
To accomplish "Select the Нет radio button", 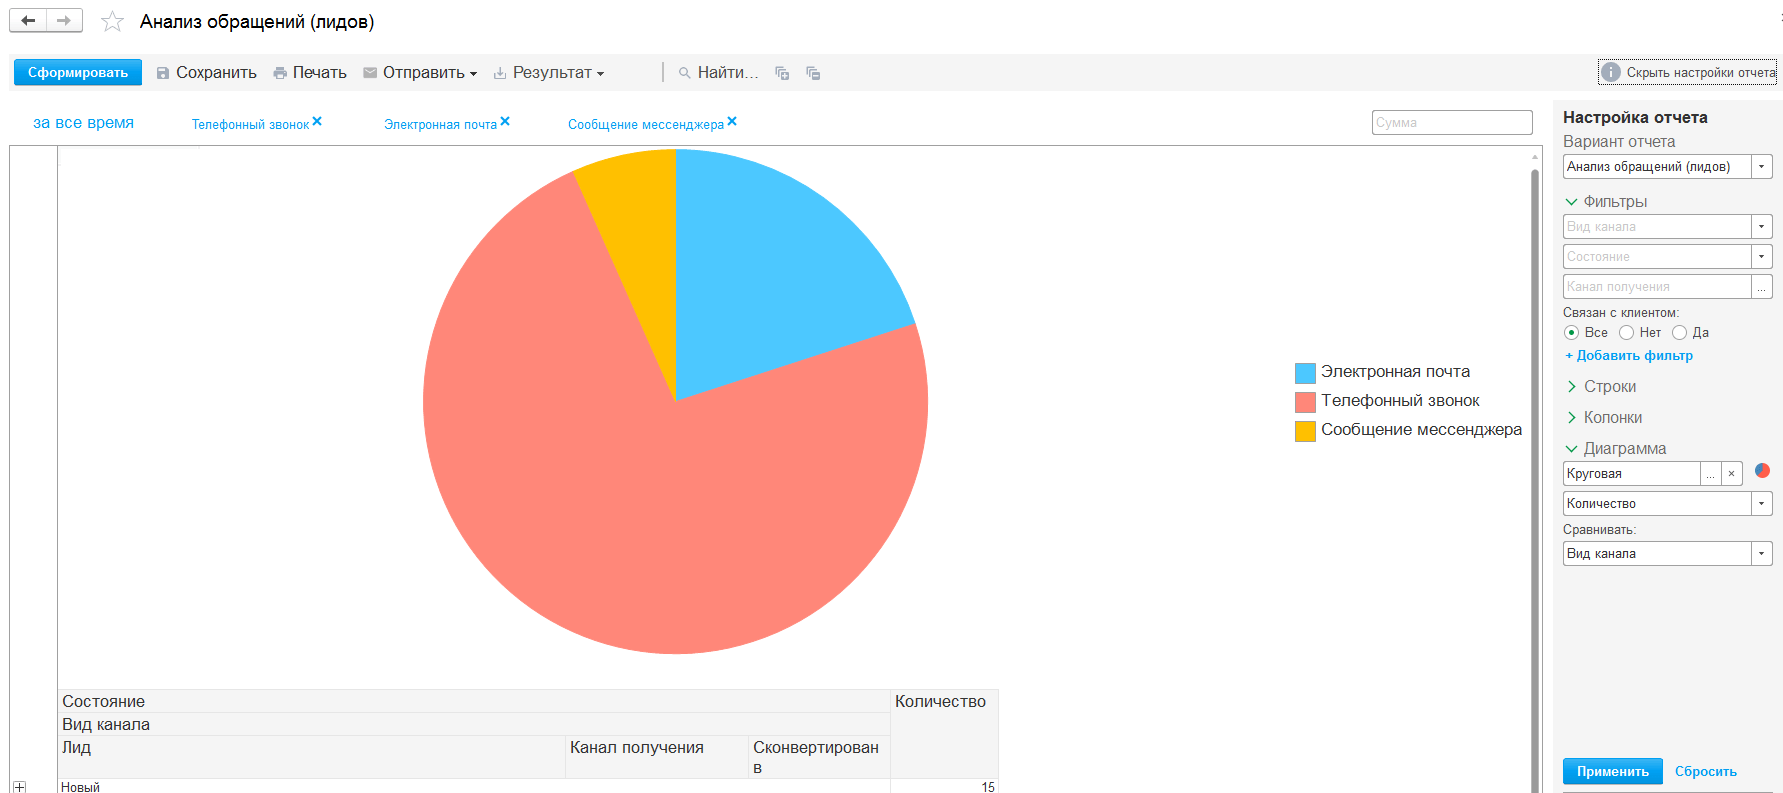I will click(1627, 333).
